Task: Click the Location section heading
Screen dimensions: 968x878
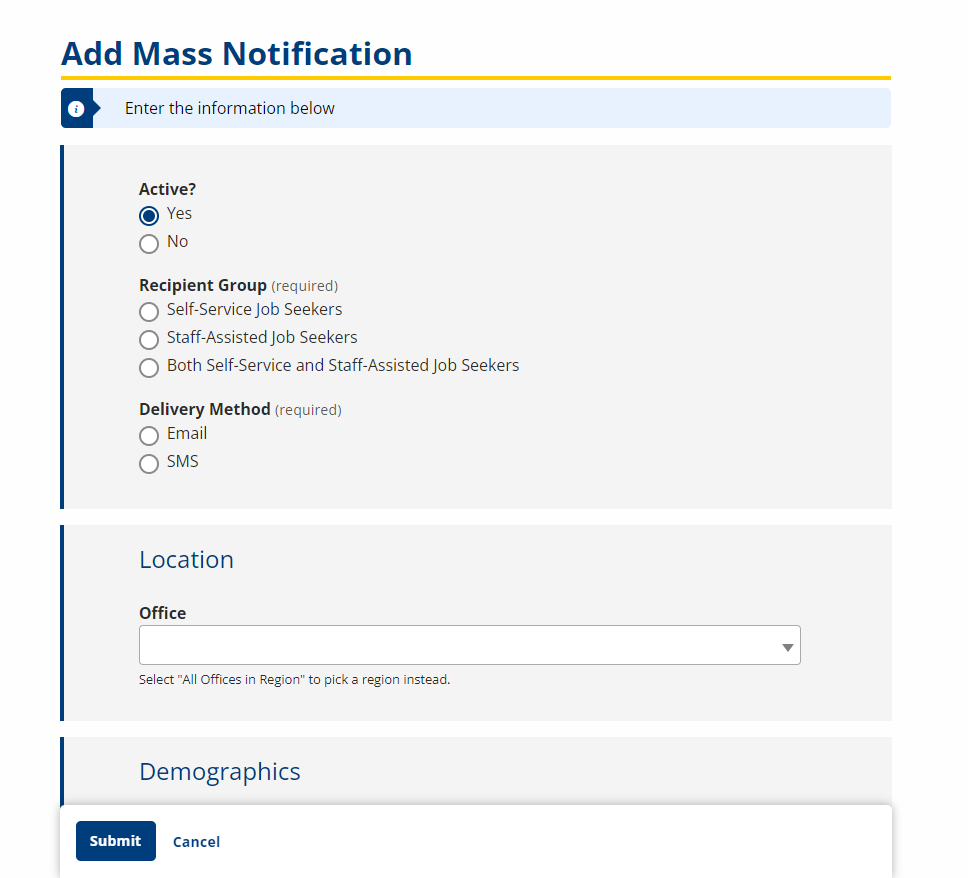Action: [x=186, y=559]
